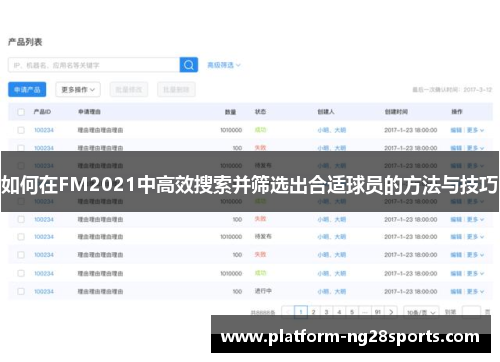The height and width of the screenshot is (362, 500).
Task: Click the 到第 page jump input box
Action: [x=471, y=312]
